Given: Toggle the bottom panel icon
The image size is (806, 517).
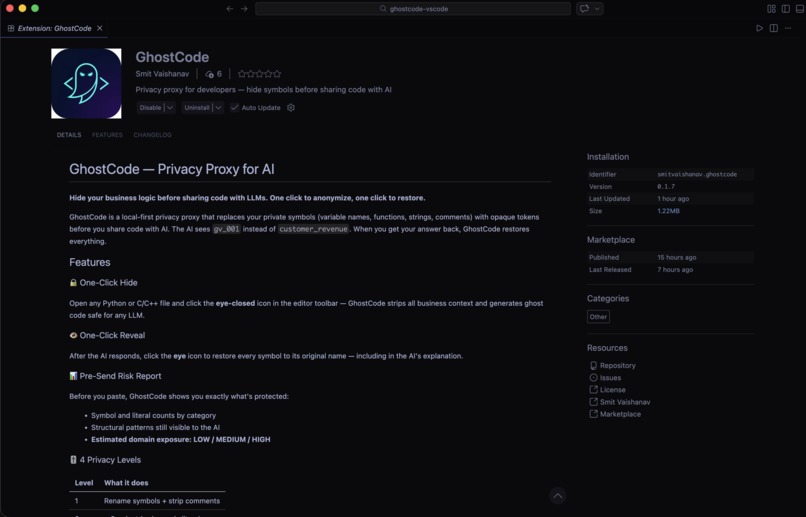Looking at the screenshot, I should point(800,9).
